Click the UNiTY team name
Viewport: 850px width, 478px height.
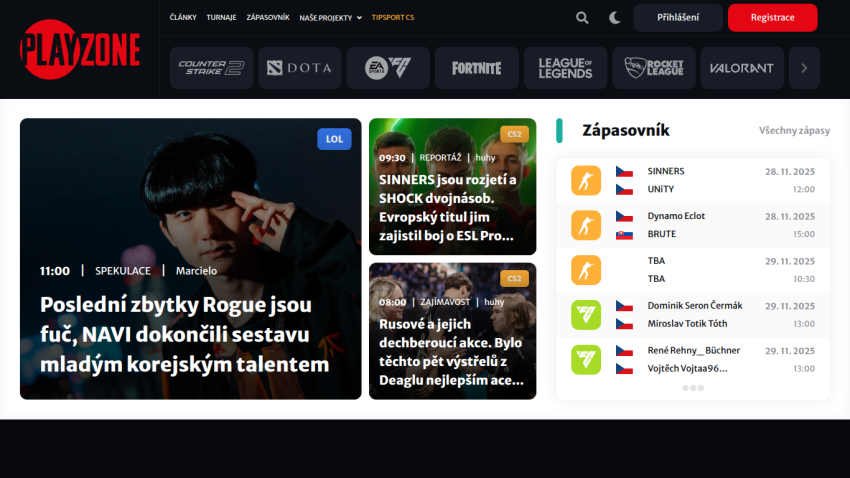[660, 189]
